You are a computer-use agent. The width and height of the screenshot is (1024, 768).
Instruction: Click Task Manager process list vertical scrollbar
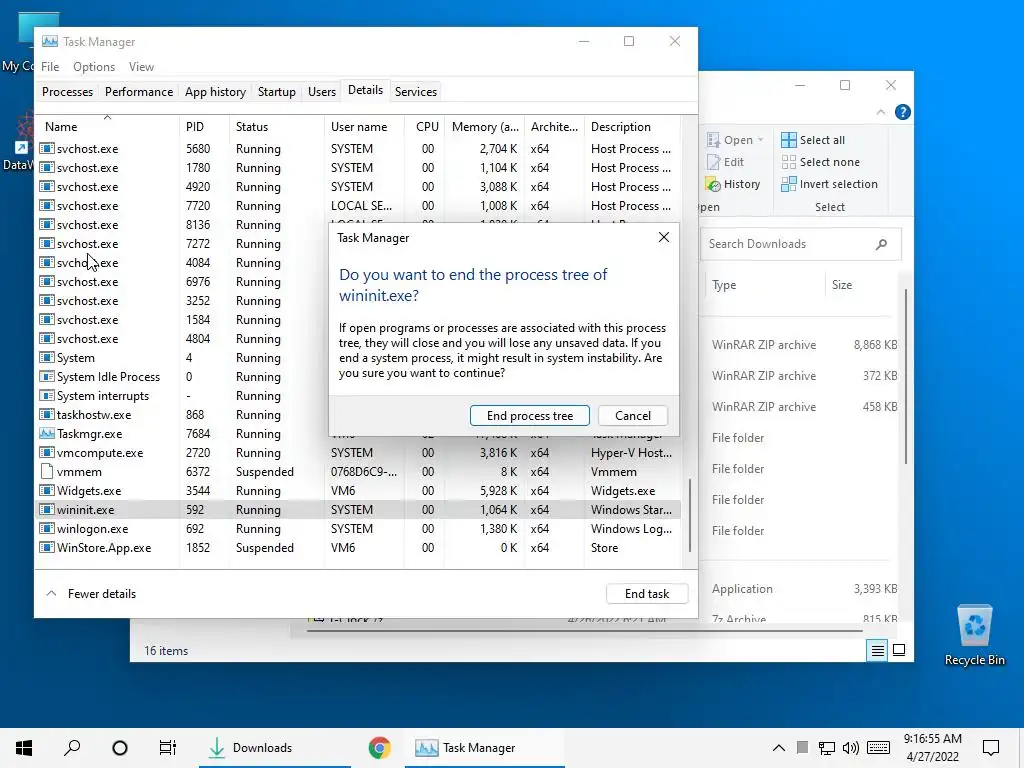tap(689, 517)
